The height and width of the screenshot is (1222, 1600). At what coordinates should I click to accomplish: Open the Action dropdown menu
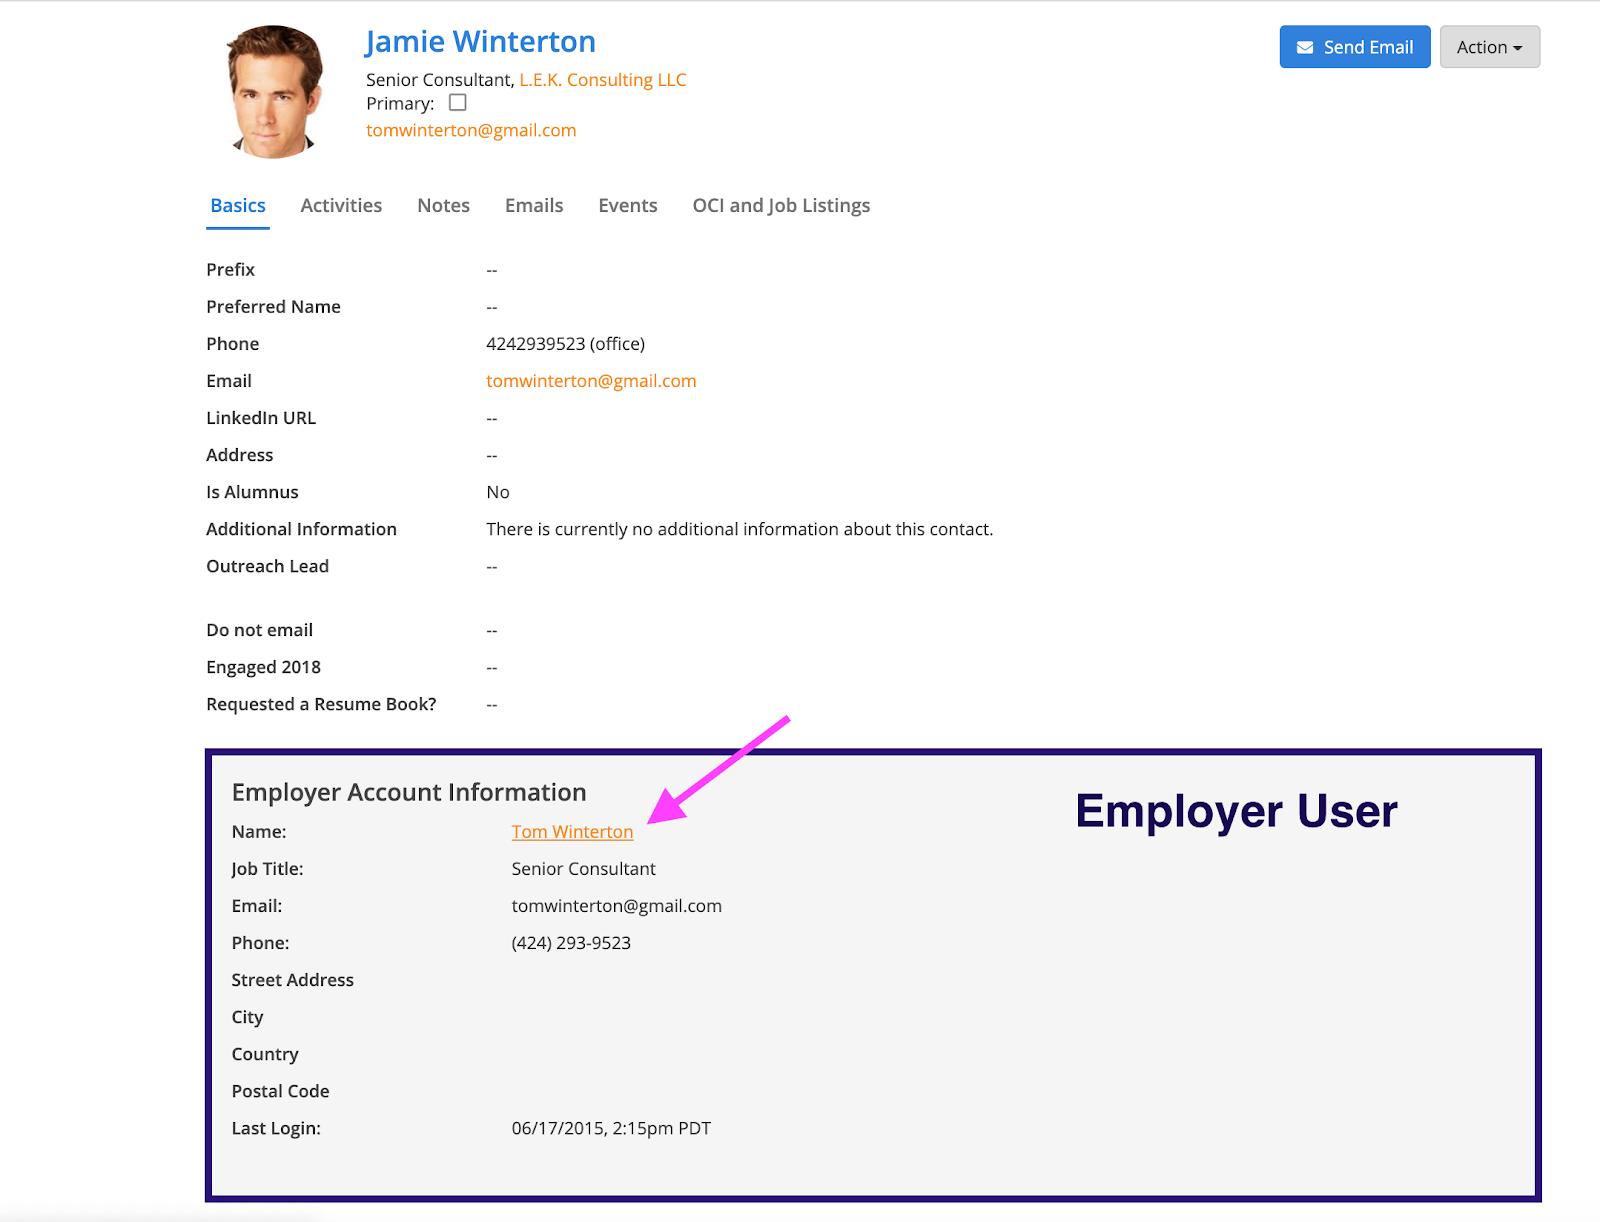pos(1489,47)
